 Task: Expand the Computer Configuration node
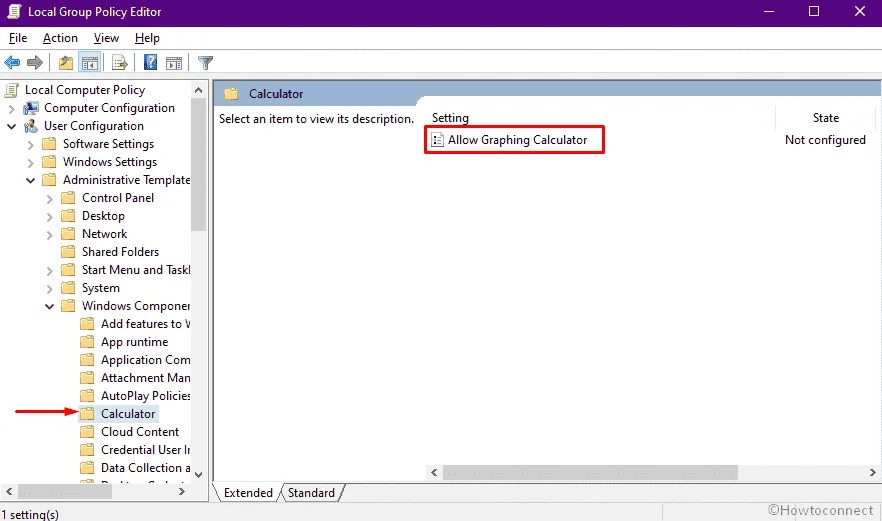(x=11, y=109)
